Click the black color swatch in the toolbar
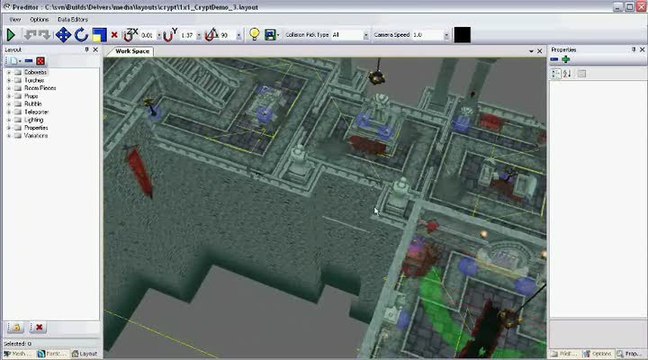 (x=462, y=35)
